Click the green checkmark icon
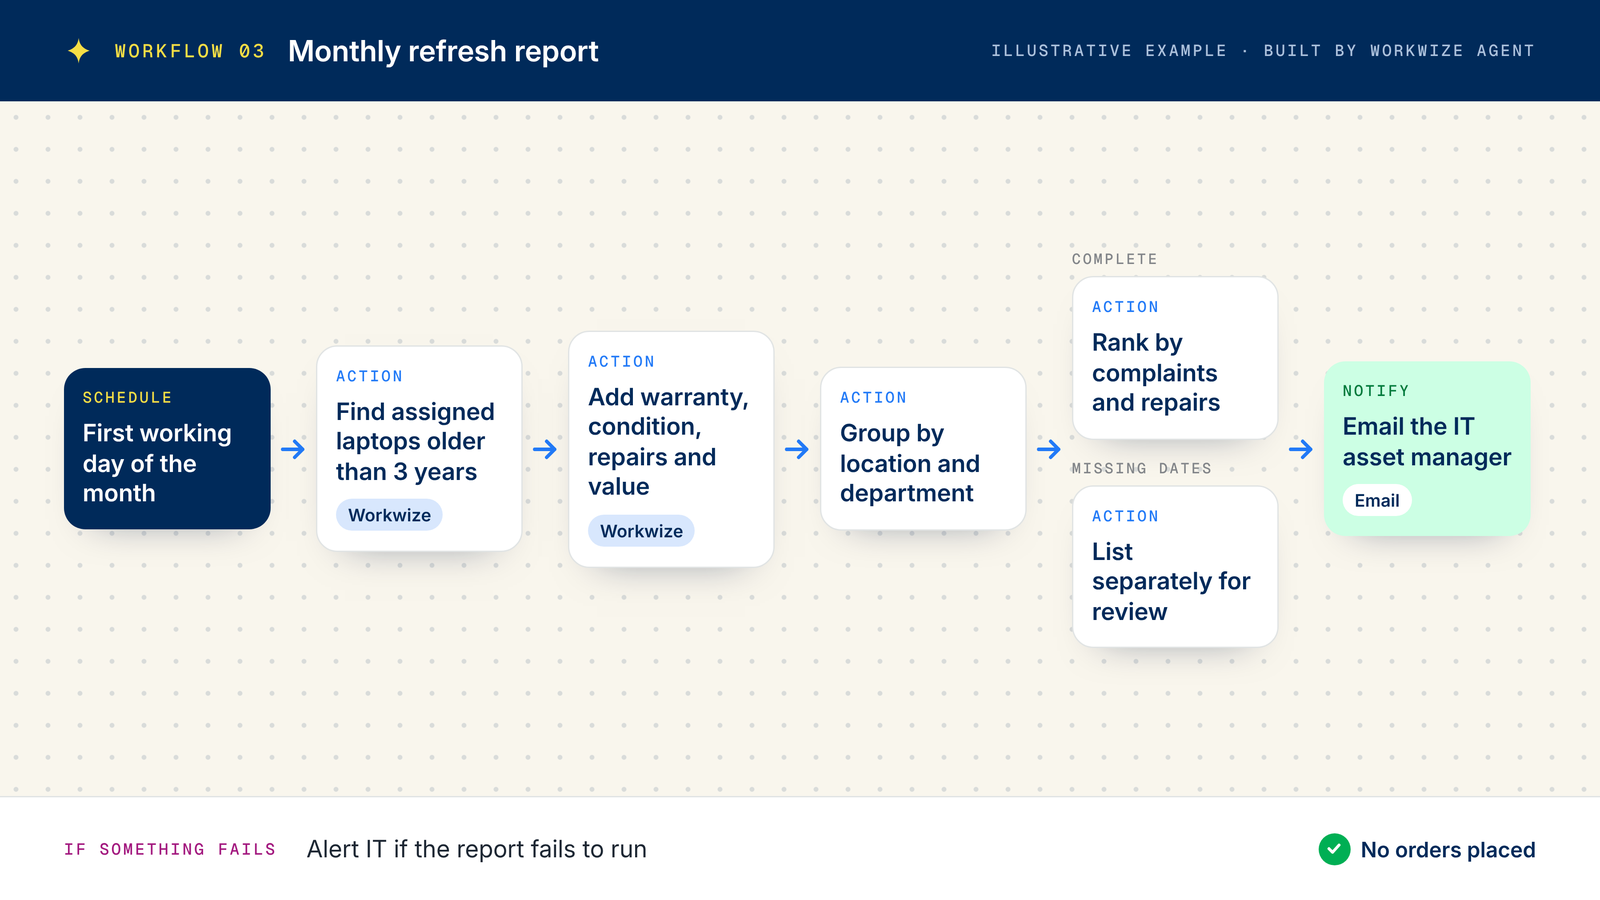 [x=1334, y=849]
